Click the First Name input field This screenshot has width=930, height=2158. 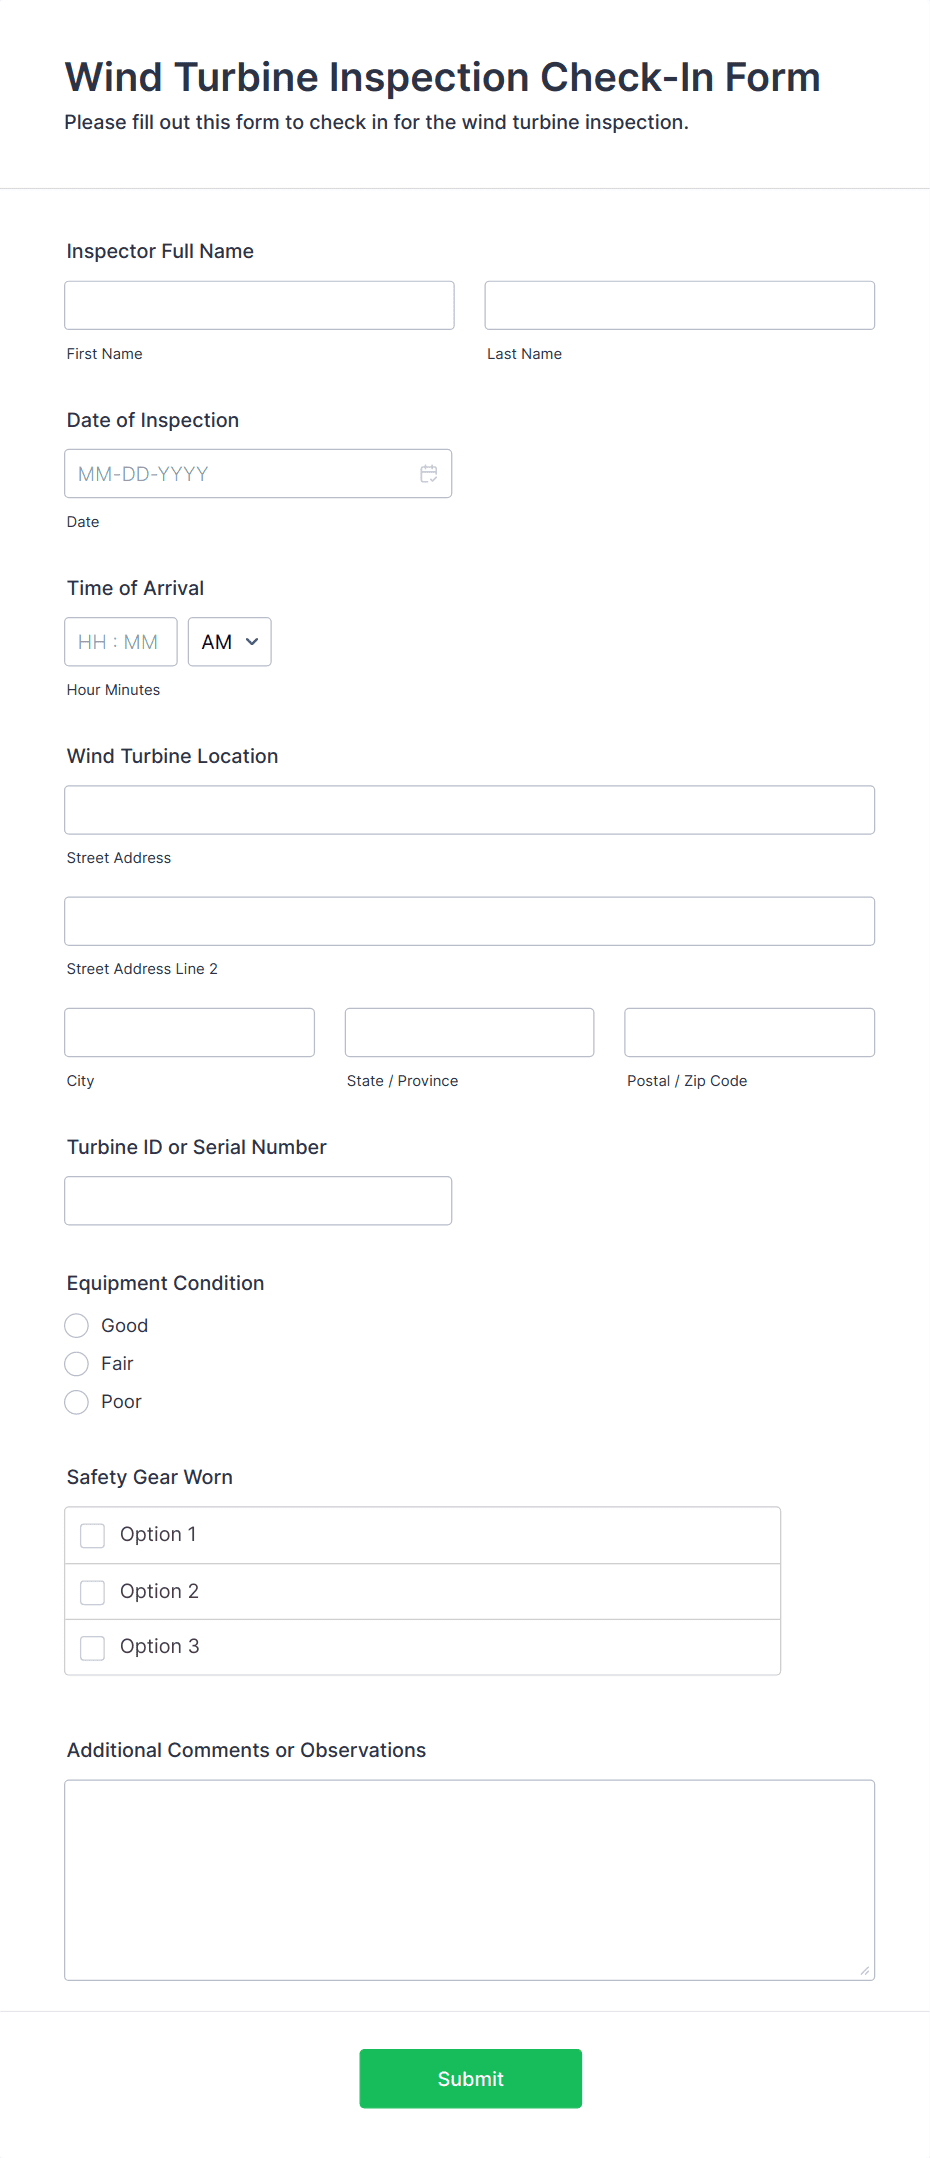[x=258, y=305]
